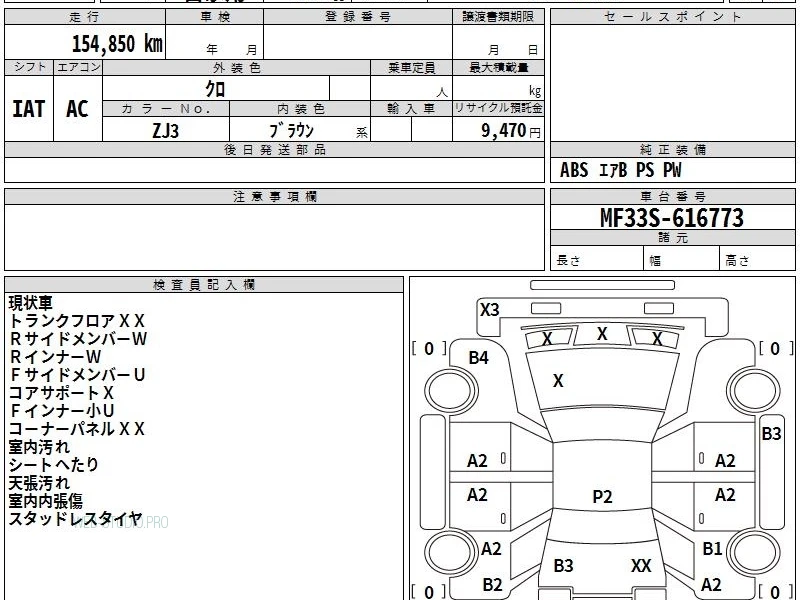Click the 最大積載量 header
The width and height of the screenshot is (800, 600).
click(498, 68)
